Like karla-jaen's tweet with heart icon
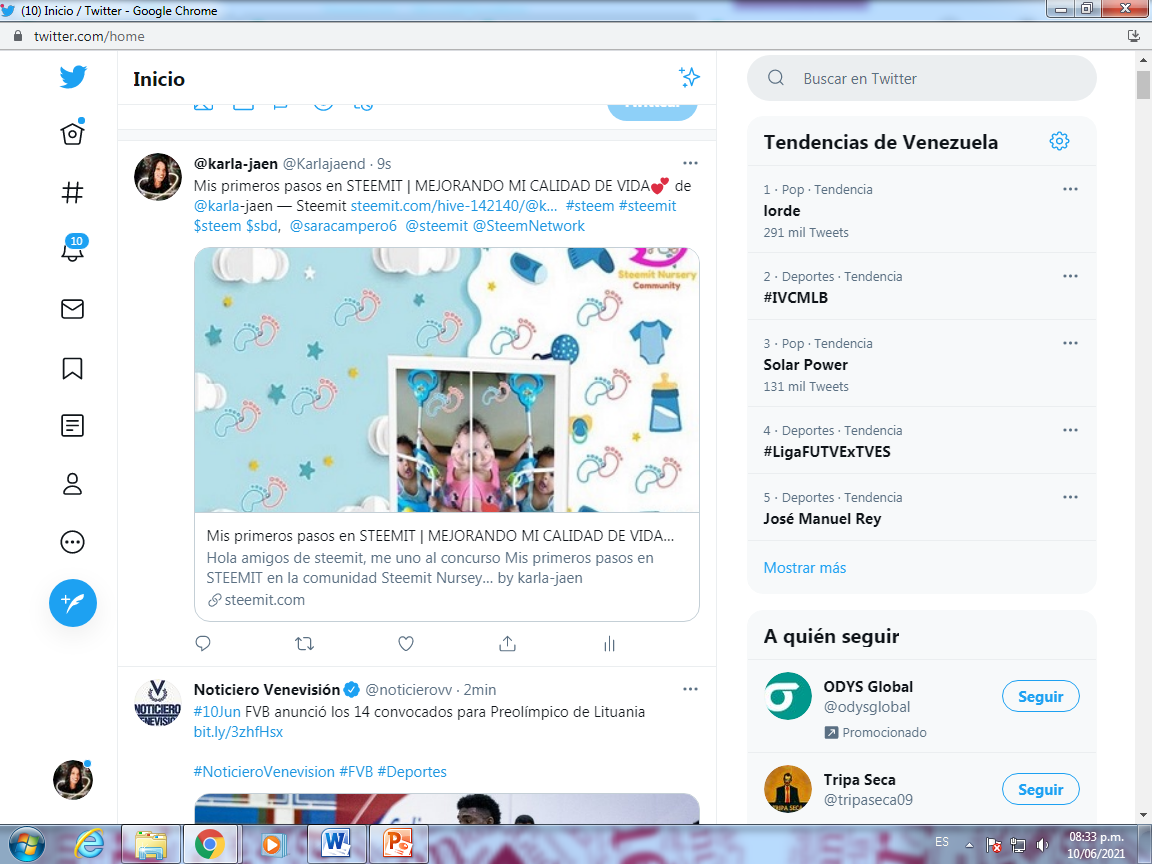The image size is (1152, 864). coord(406,644)
